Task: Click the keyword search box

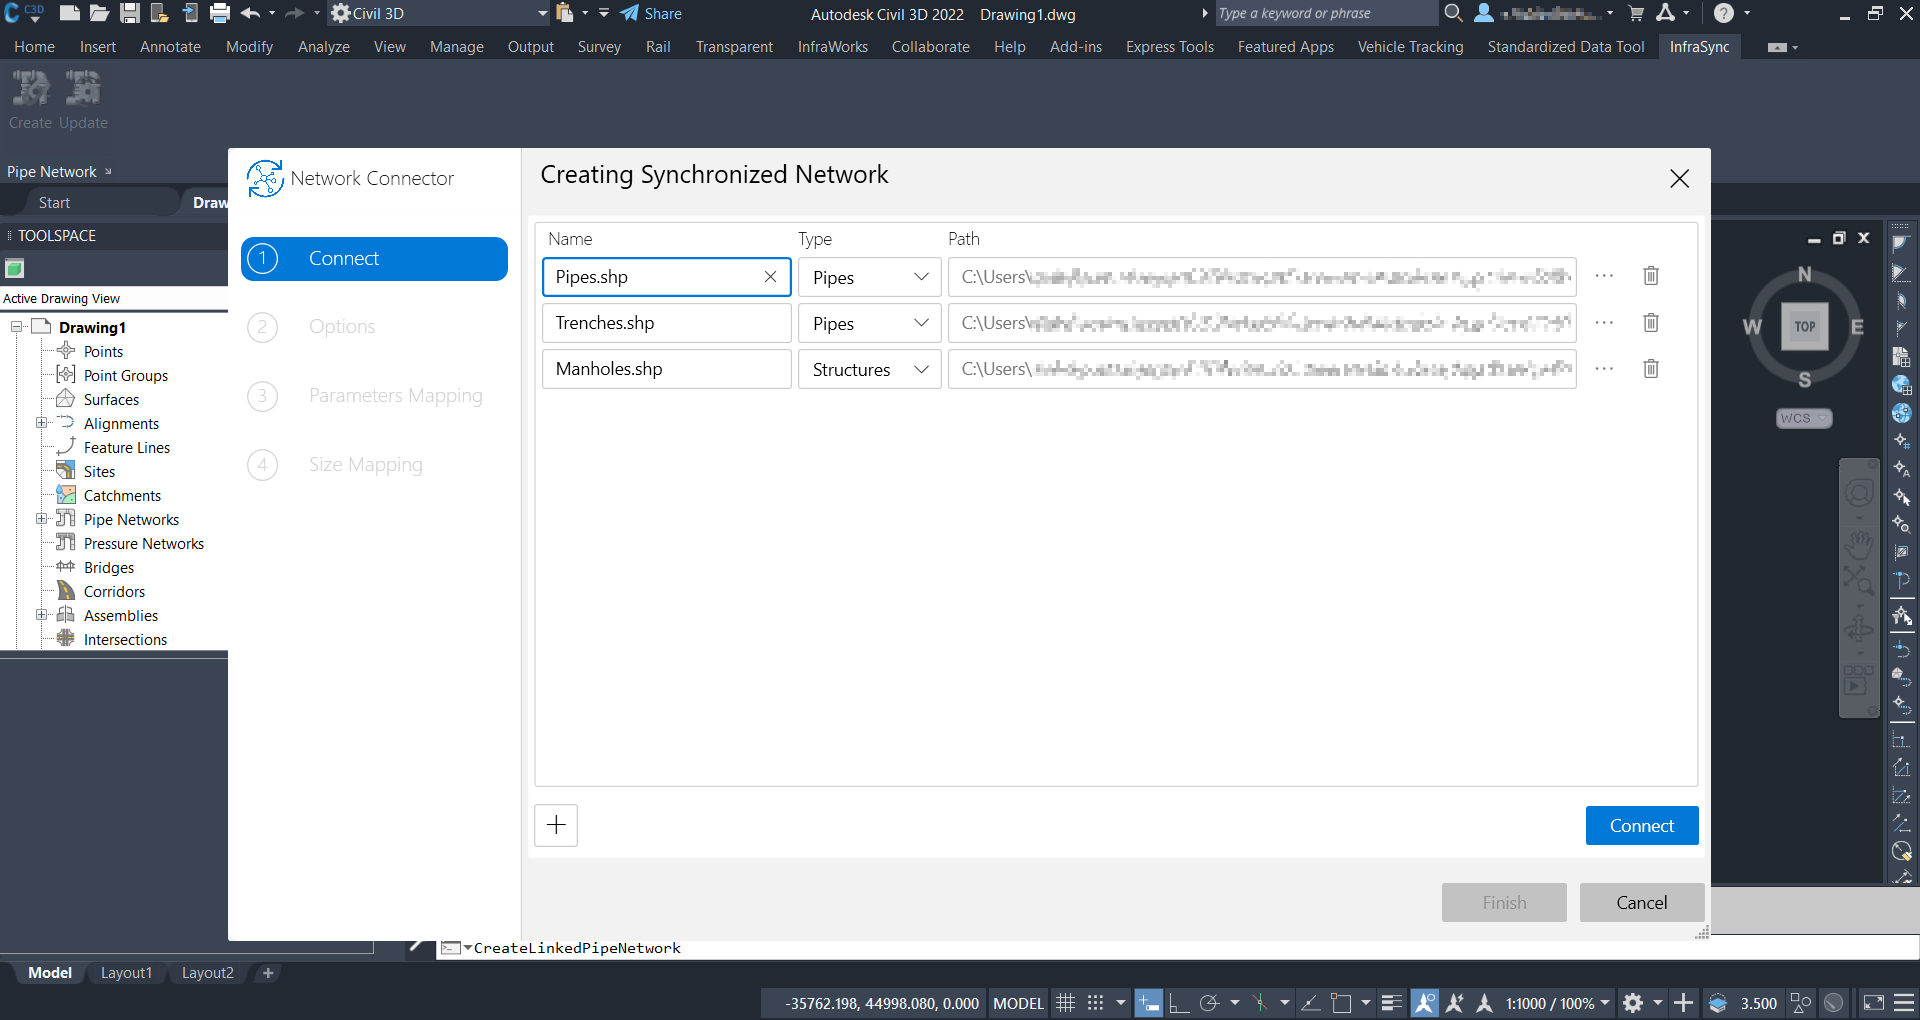Action: [x=1325, y=13]
